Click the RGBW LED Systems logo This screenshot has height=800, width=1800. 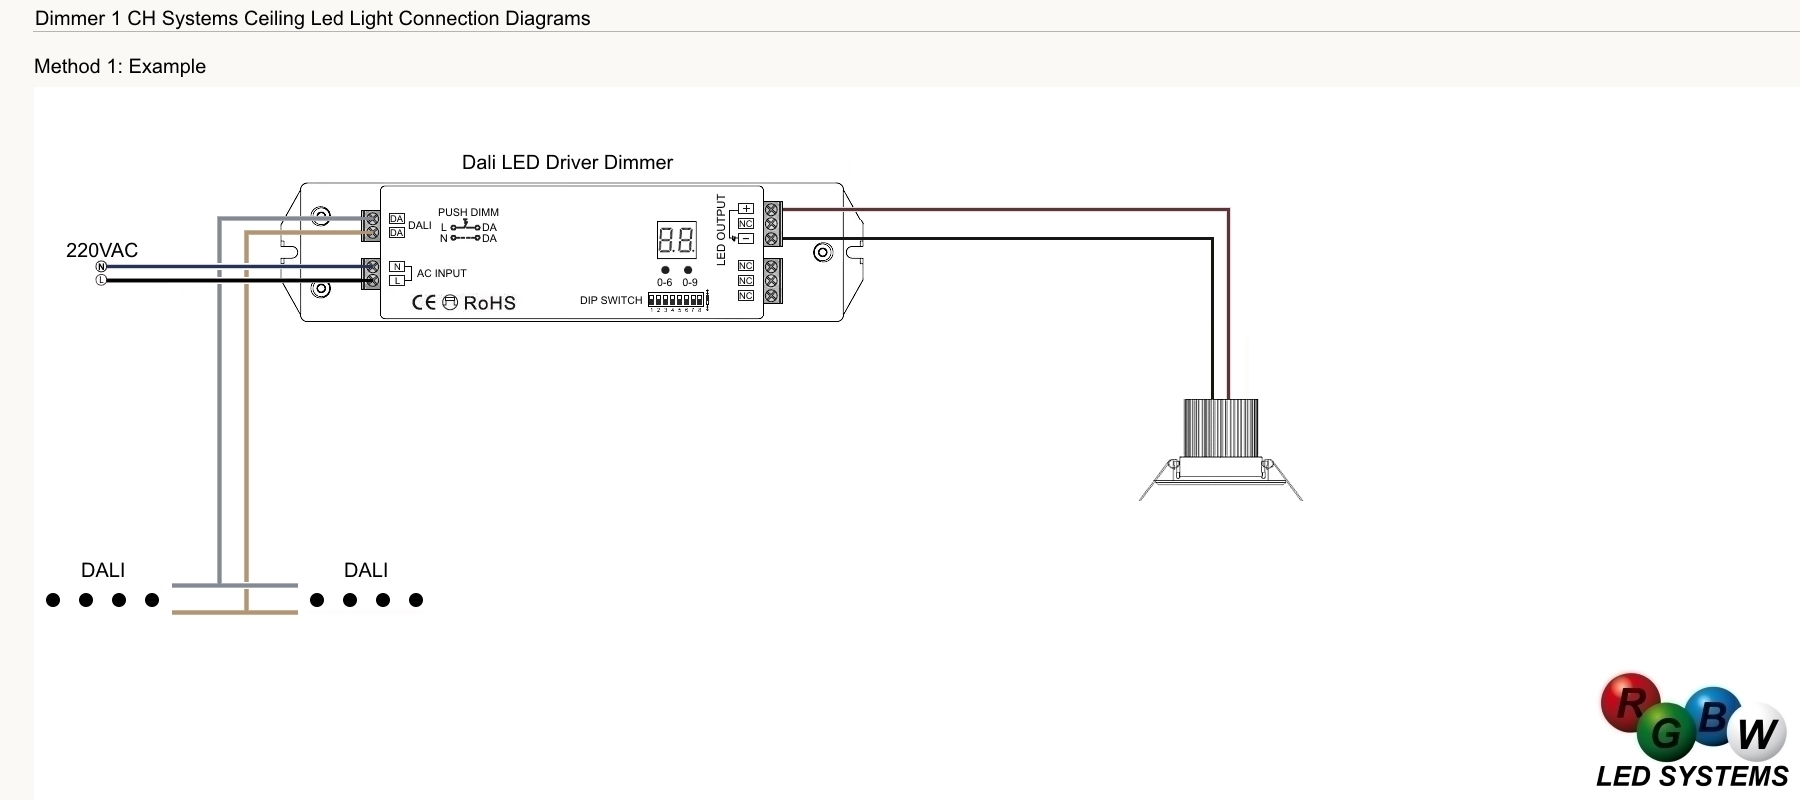1693,732
